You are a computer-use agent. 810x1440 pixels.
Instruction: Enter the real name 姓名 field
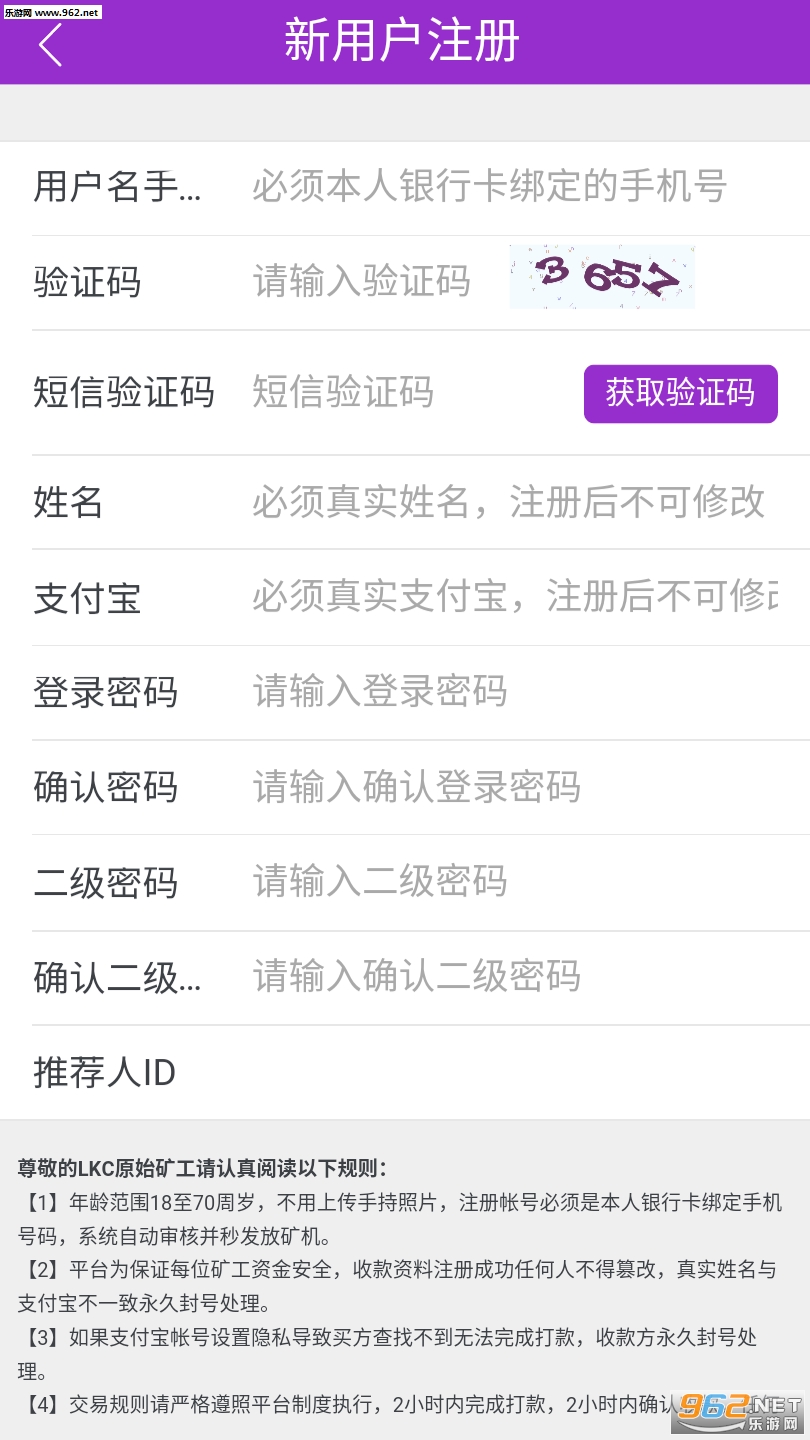(x=508, y=501)
